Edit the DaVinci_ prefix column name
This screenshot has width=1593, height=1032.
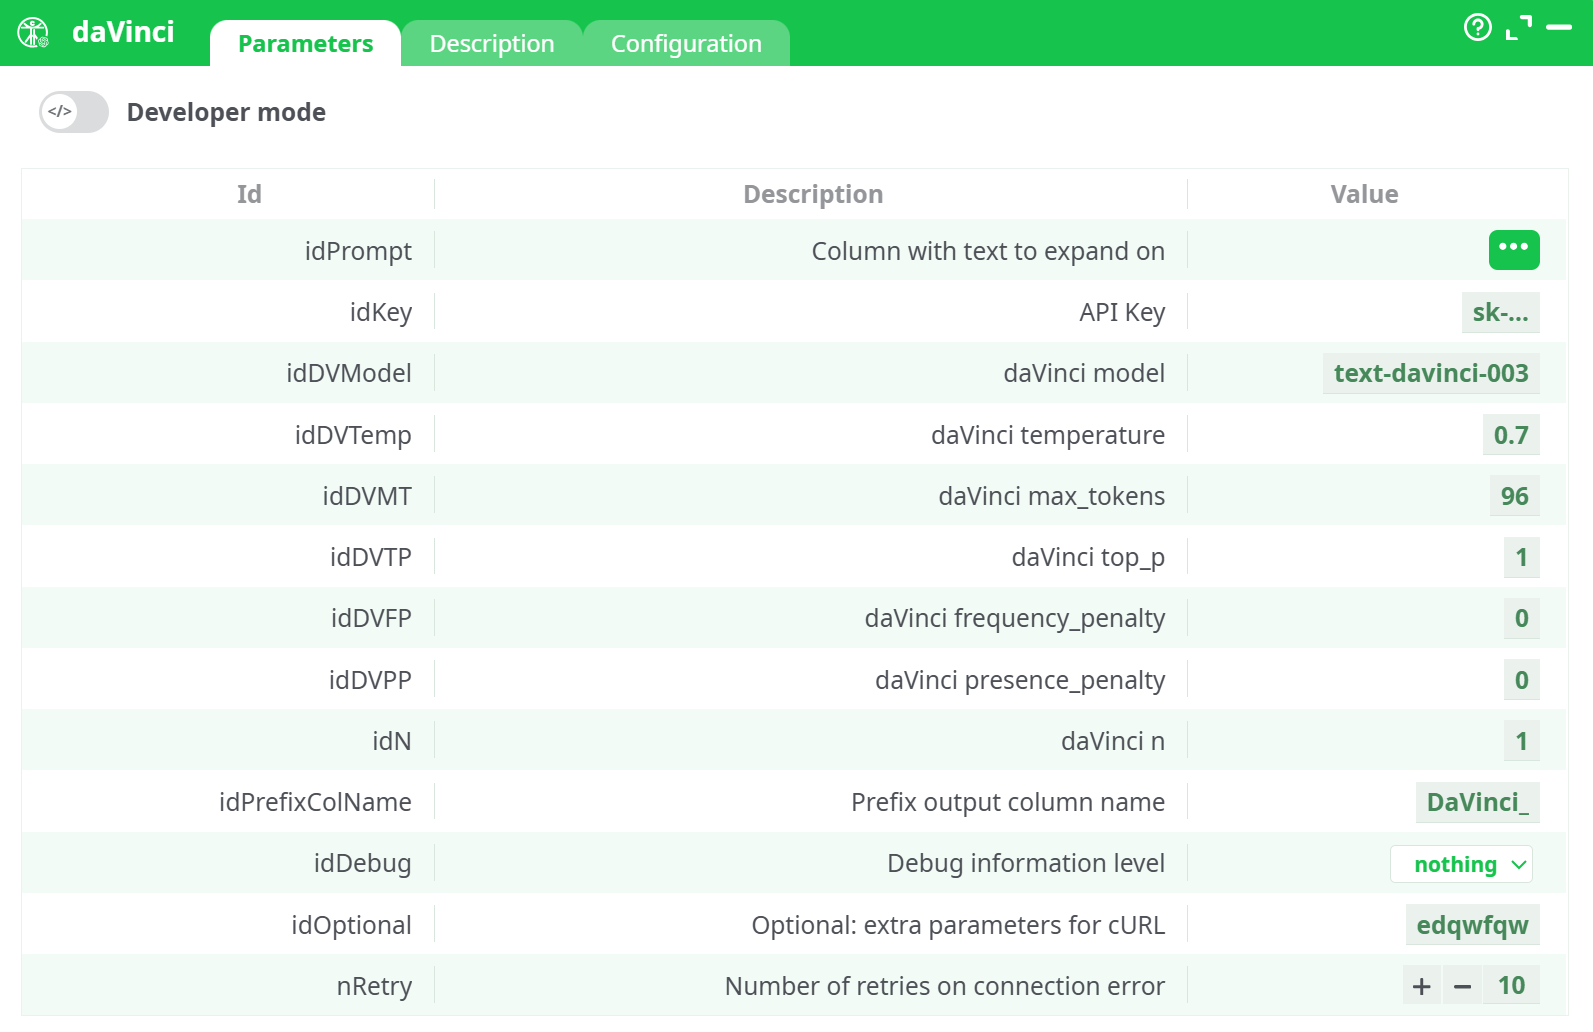[x=1477, y=802]
